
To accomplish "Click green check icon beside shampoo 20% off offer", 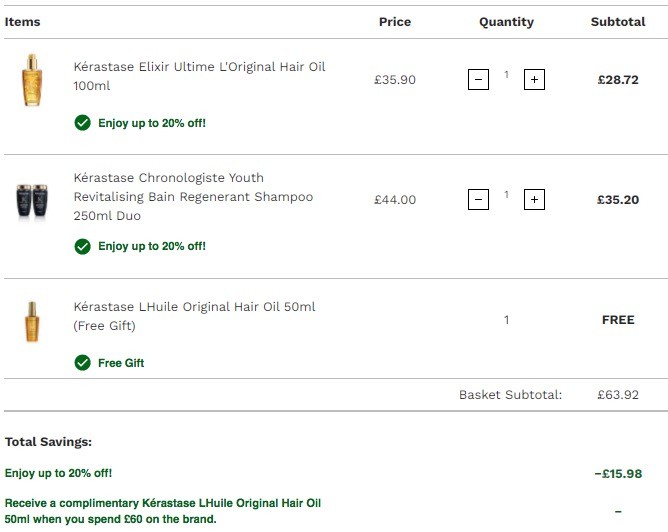I will pyautogui.click(x=83, y=246).
